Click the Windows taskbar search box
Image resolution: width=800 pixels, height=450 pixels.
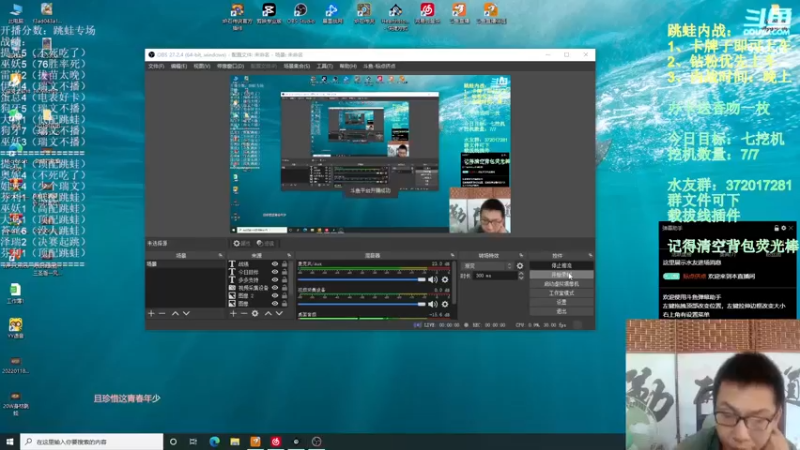92,442
